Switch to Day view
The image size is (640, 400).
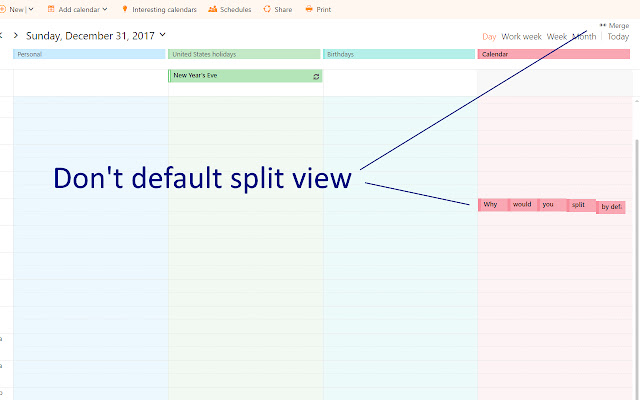pyautogui.click(x=489, y=37)
